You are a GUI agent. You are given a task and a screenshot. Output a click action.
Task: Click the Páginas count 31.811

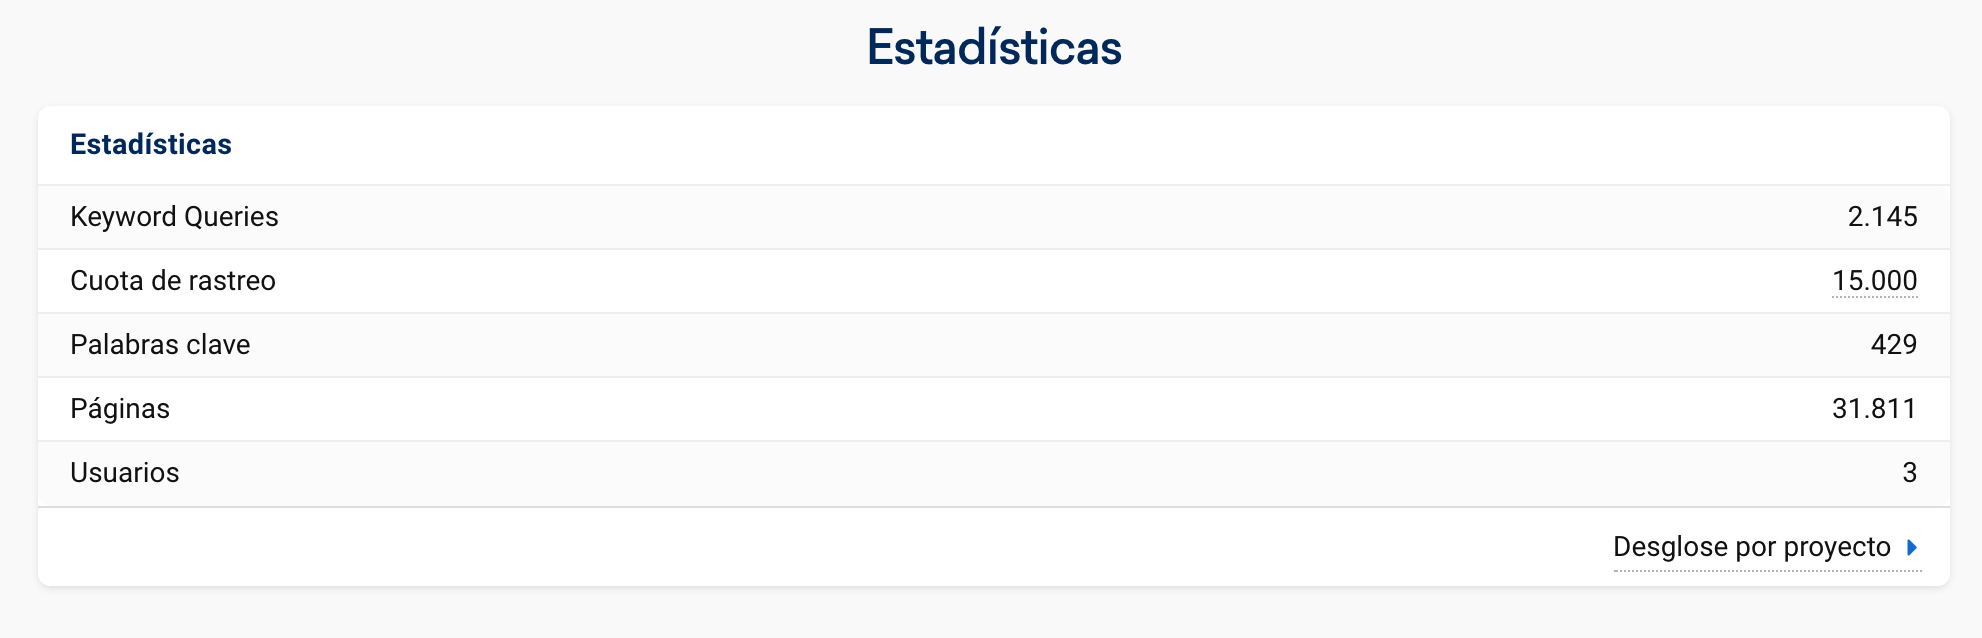tap(1874, 409)
